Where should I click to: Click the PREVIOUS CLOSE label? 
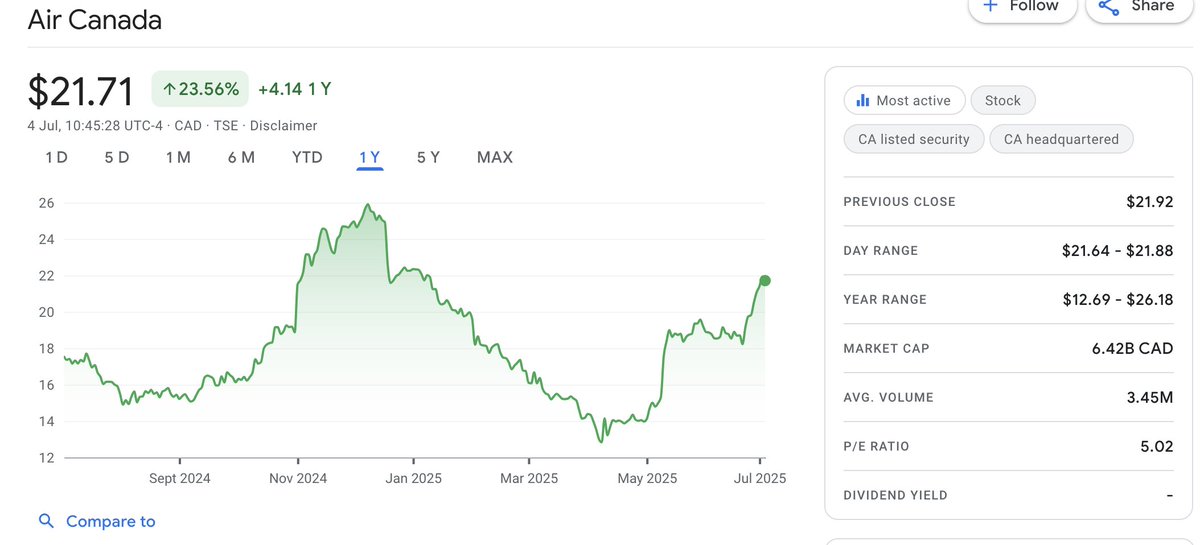tap(900, 202)
